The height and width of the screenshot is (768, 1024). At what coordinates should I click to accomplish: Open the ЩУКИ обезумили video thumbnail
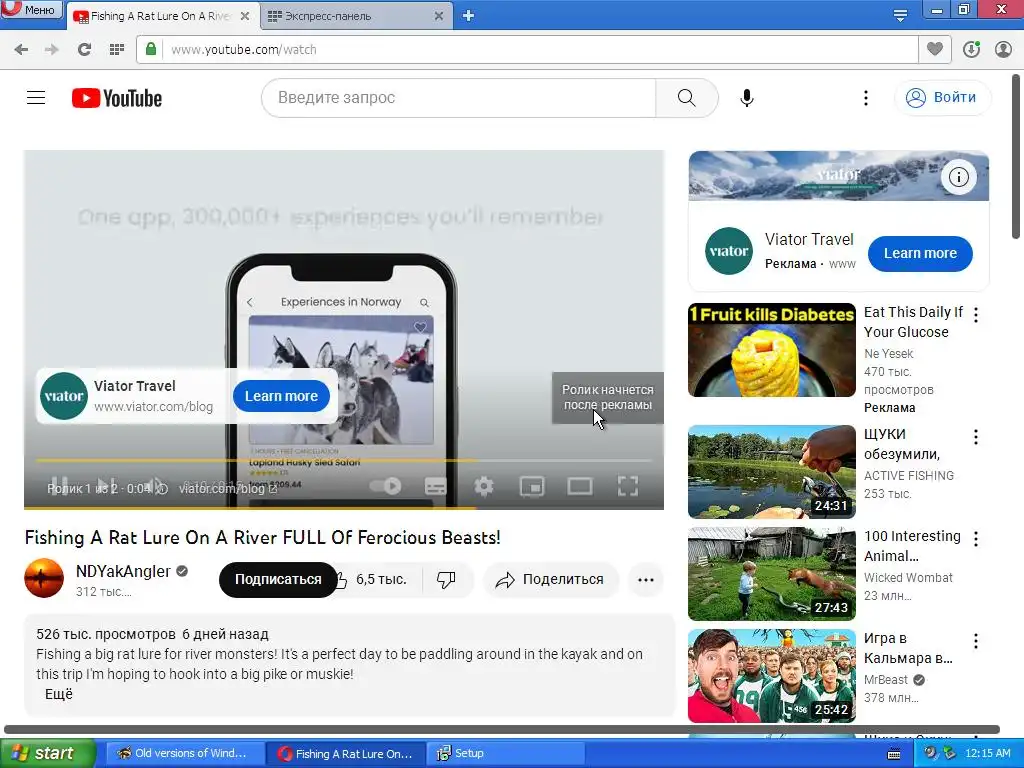click(x=772, y=472)
